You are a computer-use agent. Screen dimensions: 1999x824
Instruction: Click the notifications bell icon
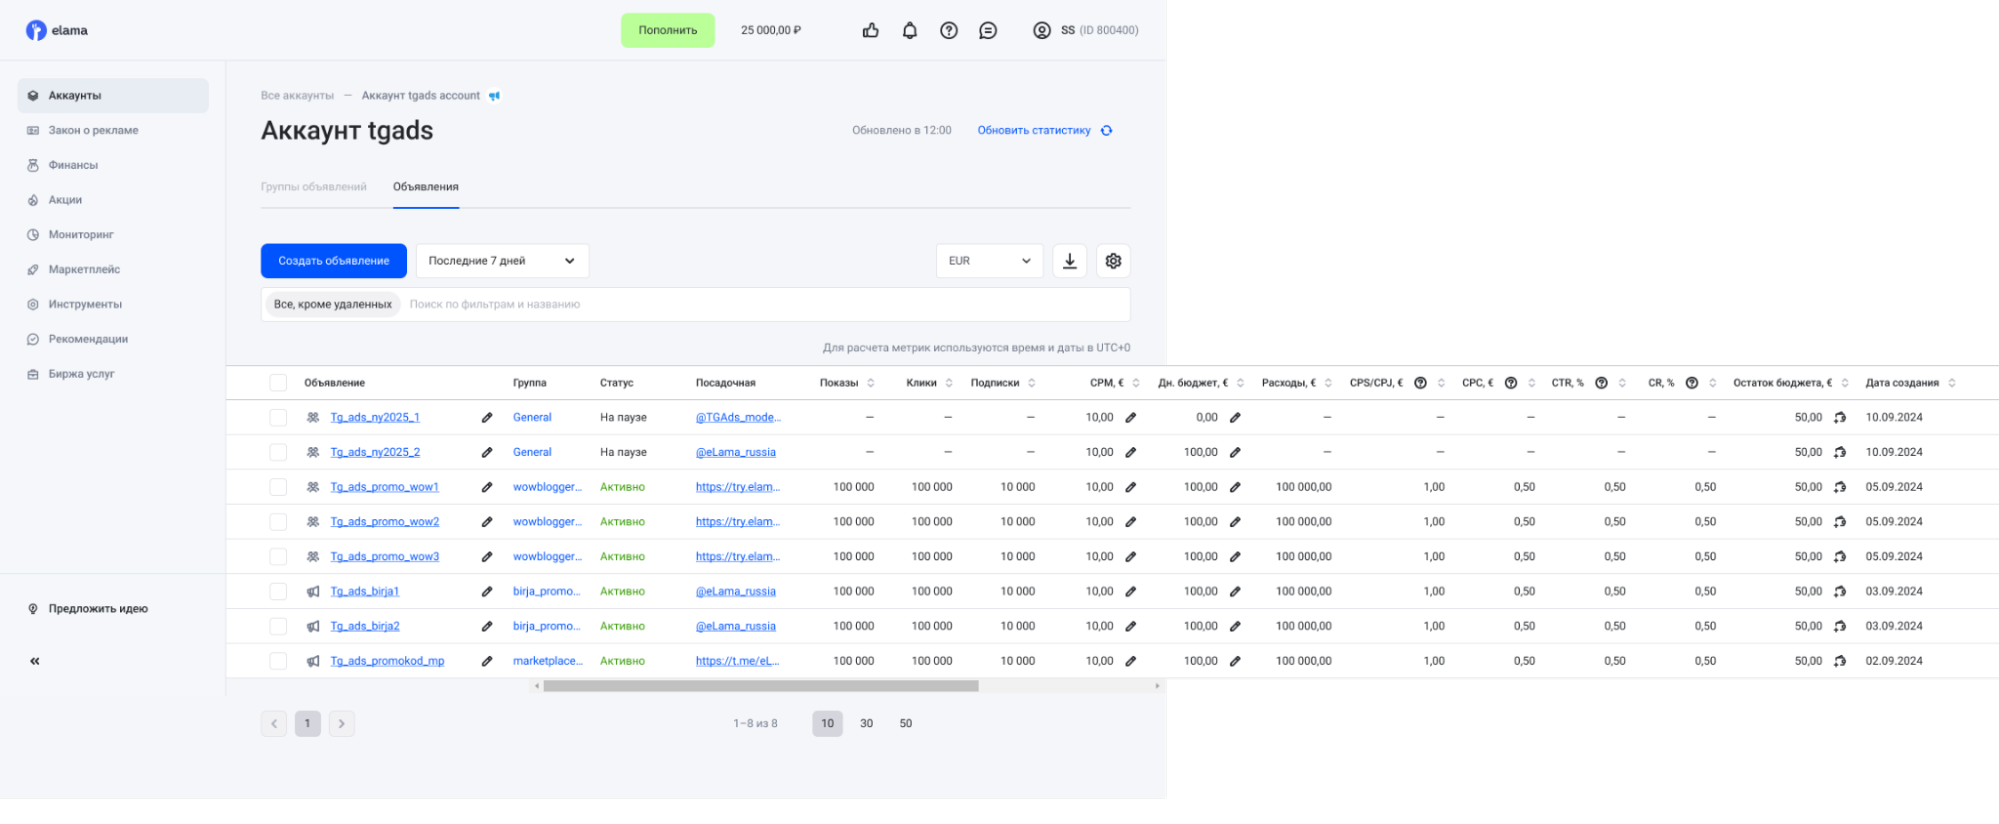[x=909, y=31]
